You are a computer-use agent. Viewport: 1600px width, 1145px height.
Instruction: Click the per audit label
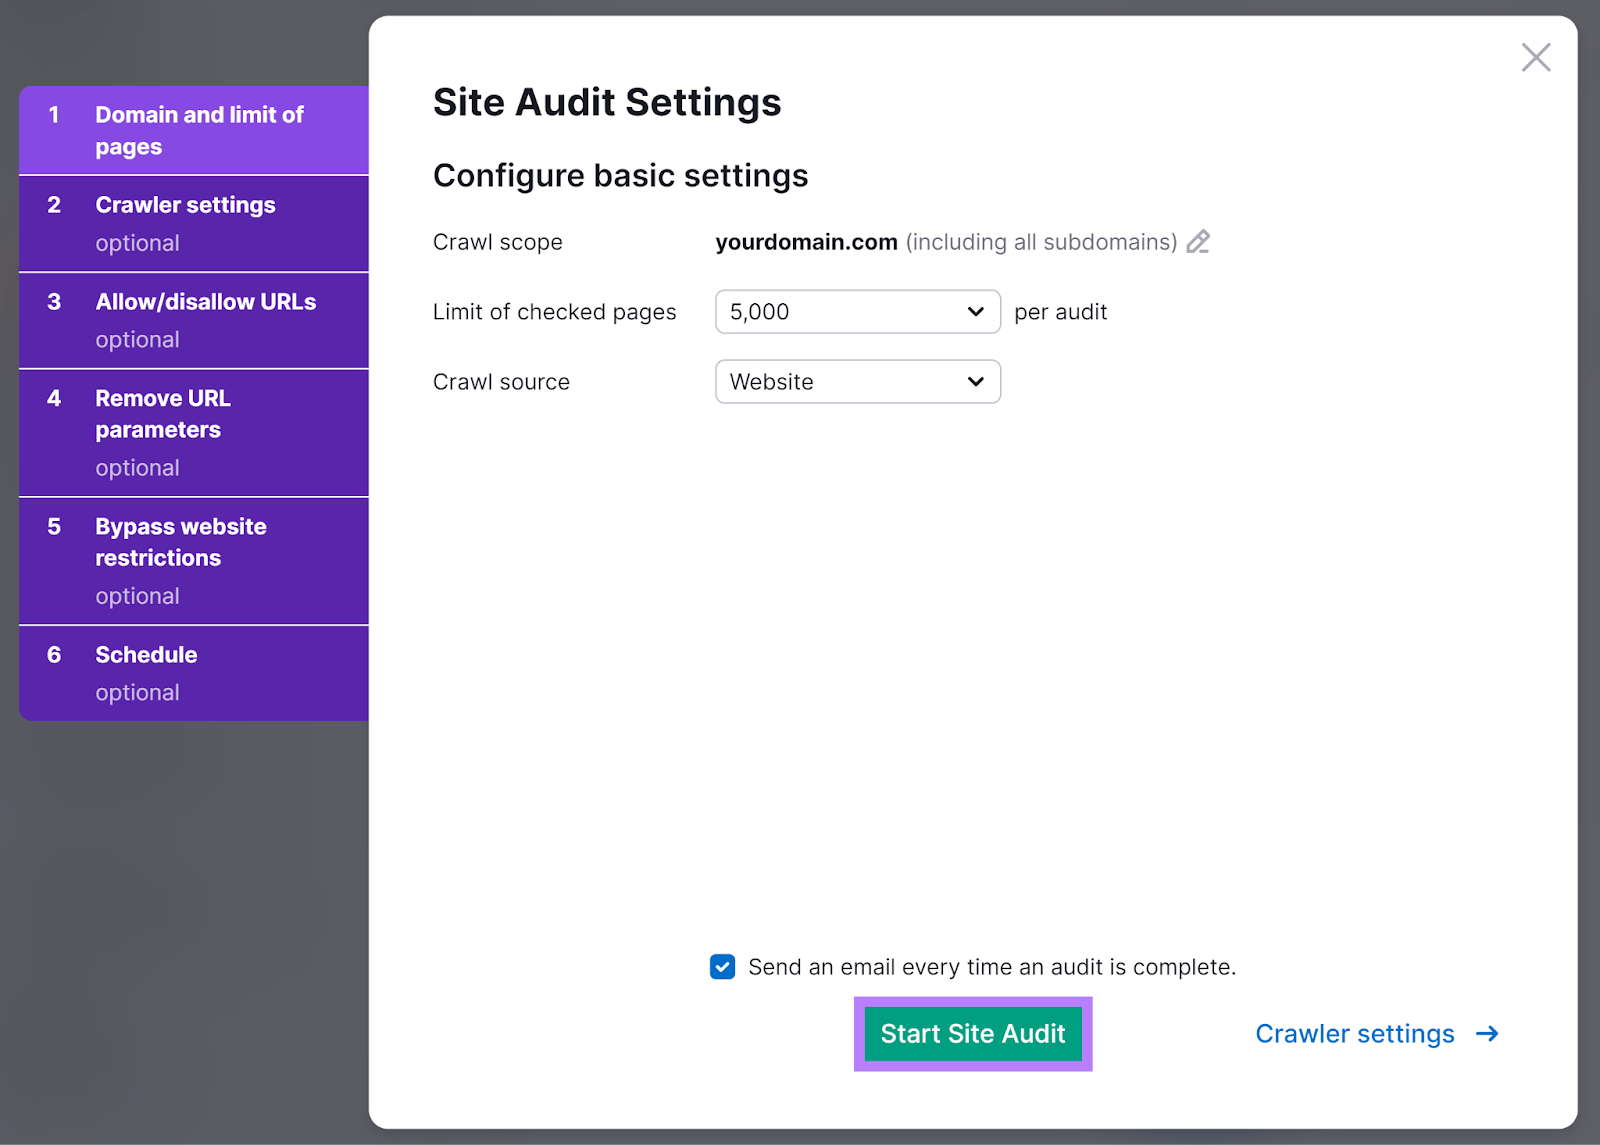point(1060,311)
